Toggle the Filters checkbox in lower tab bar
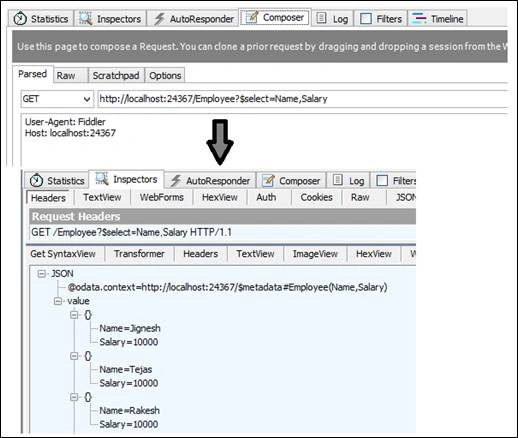 coord(382,181)
